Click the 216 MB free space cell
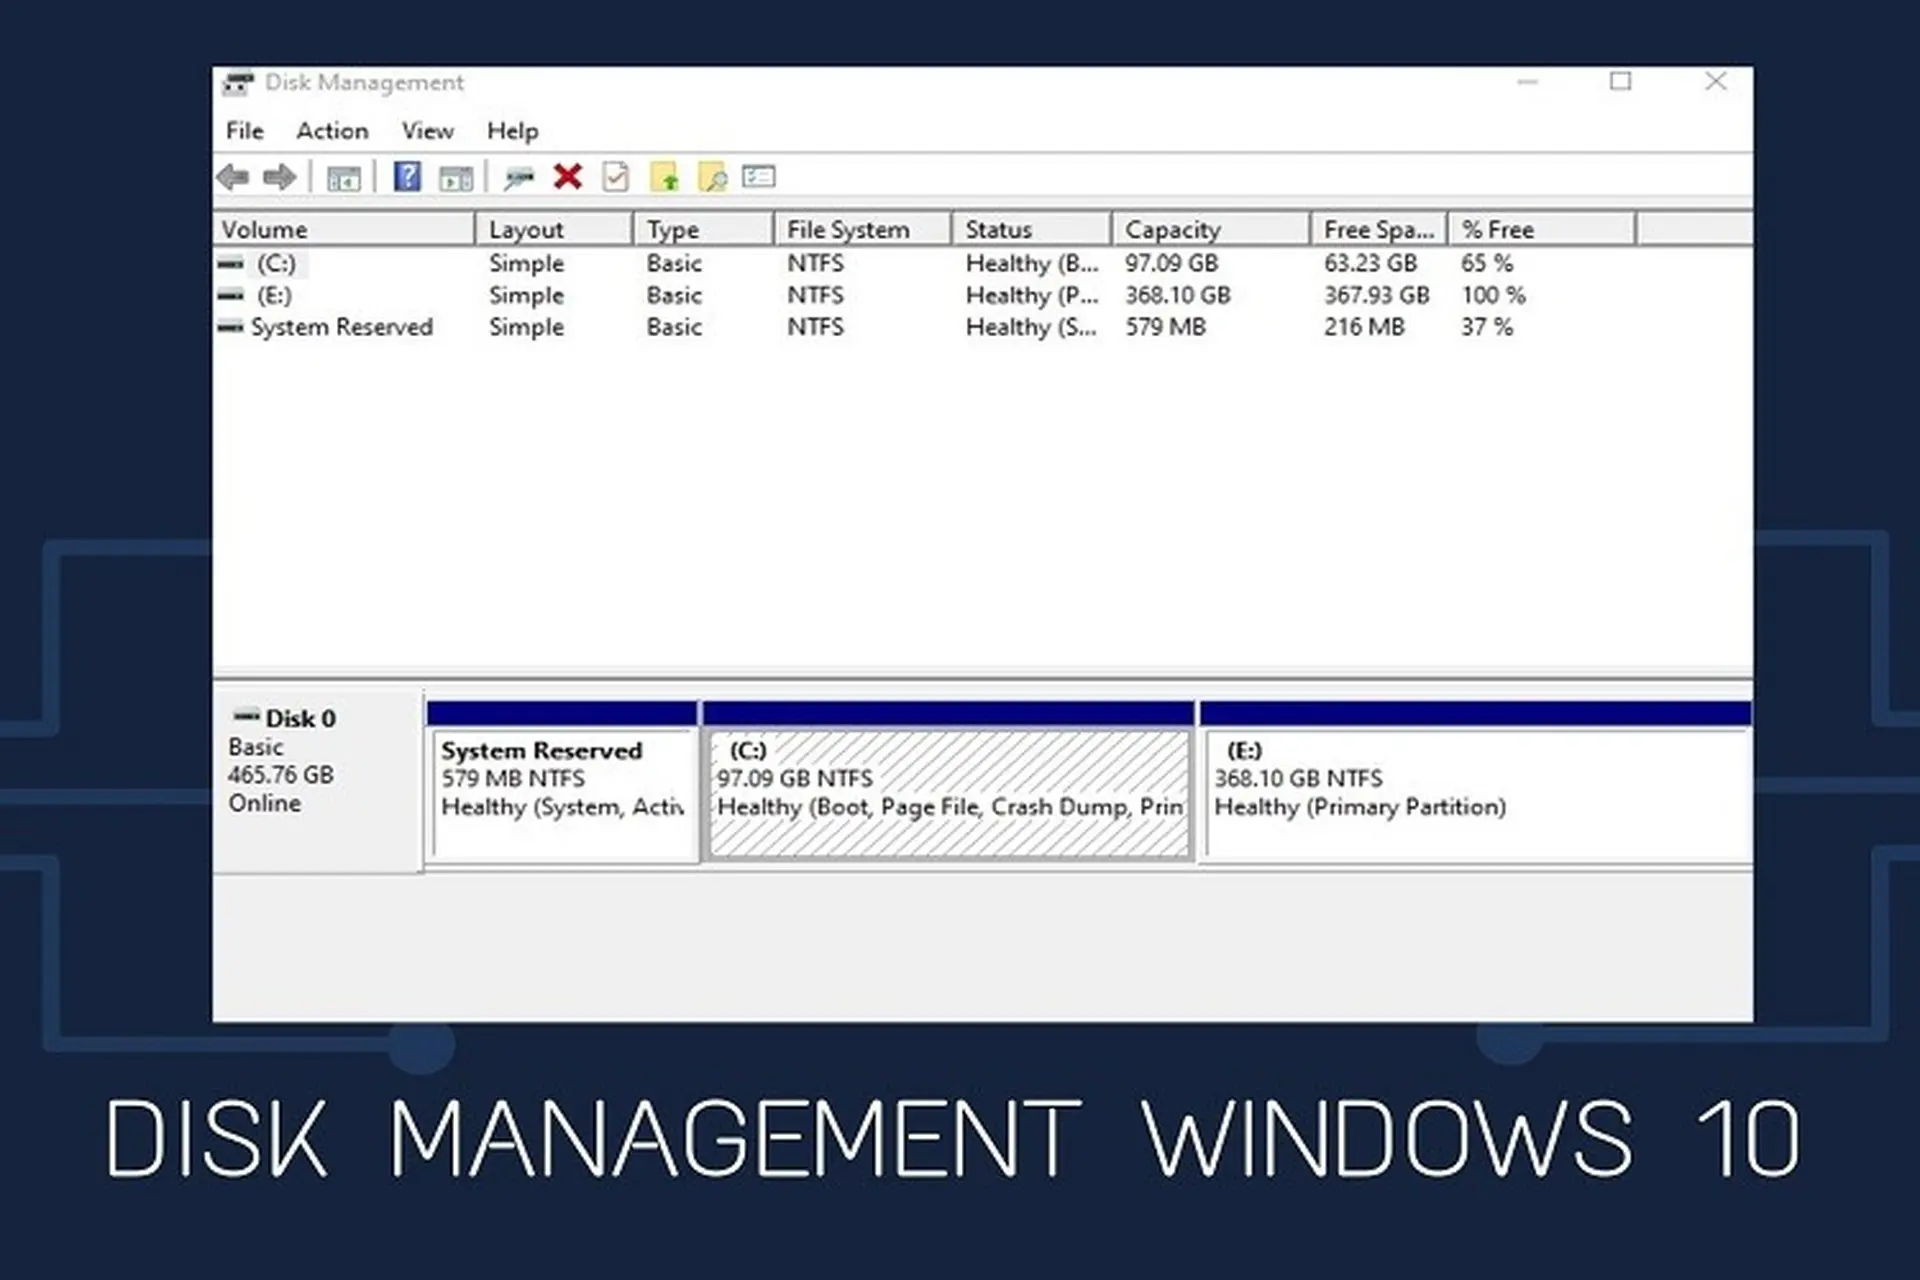 (1364, 327)
